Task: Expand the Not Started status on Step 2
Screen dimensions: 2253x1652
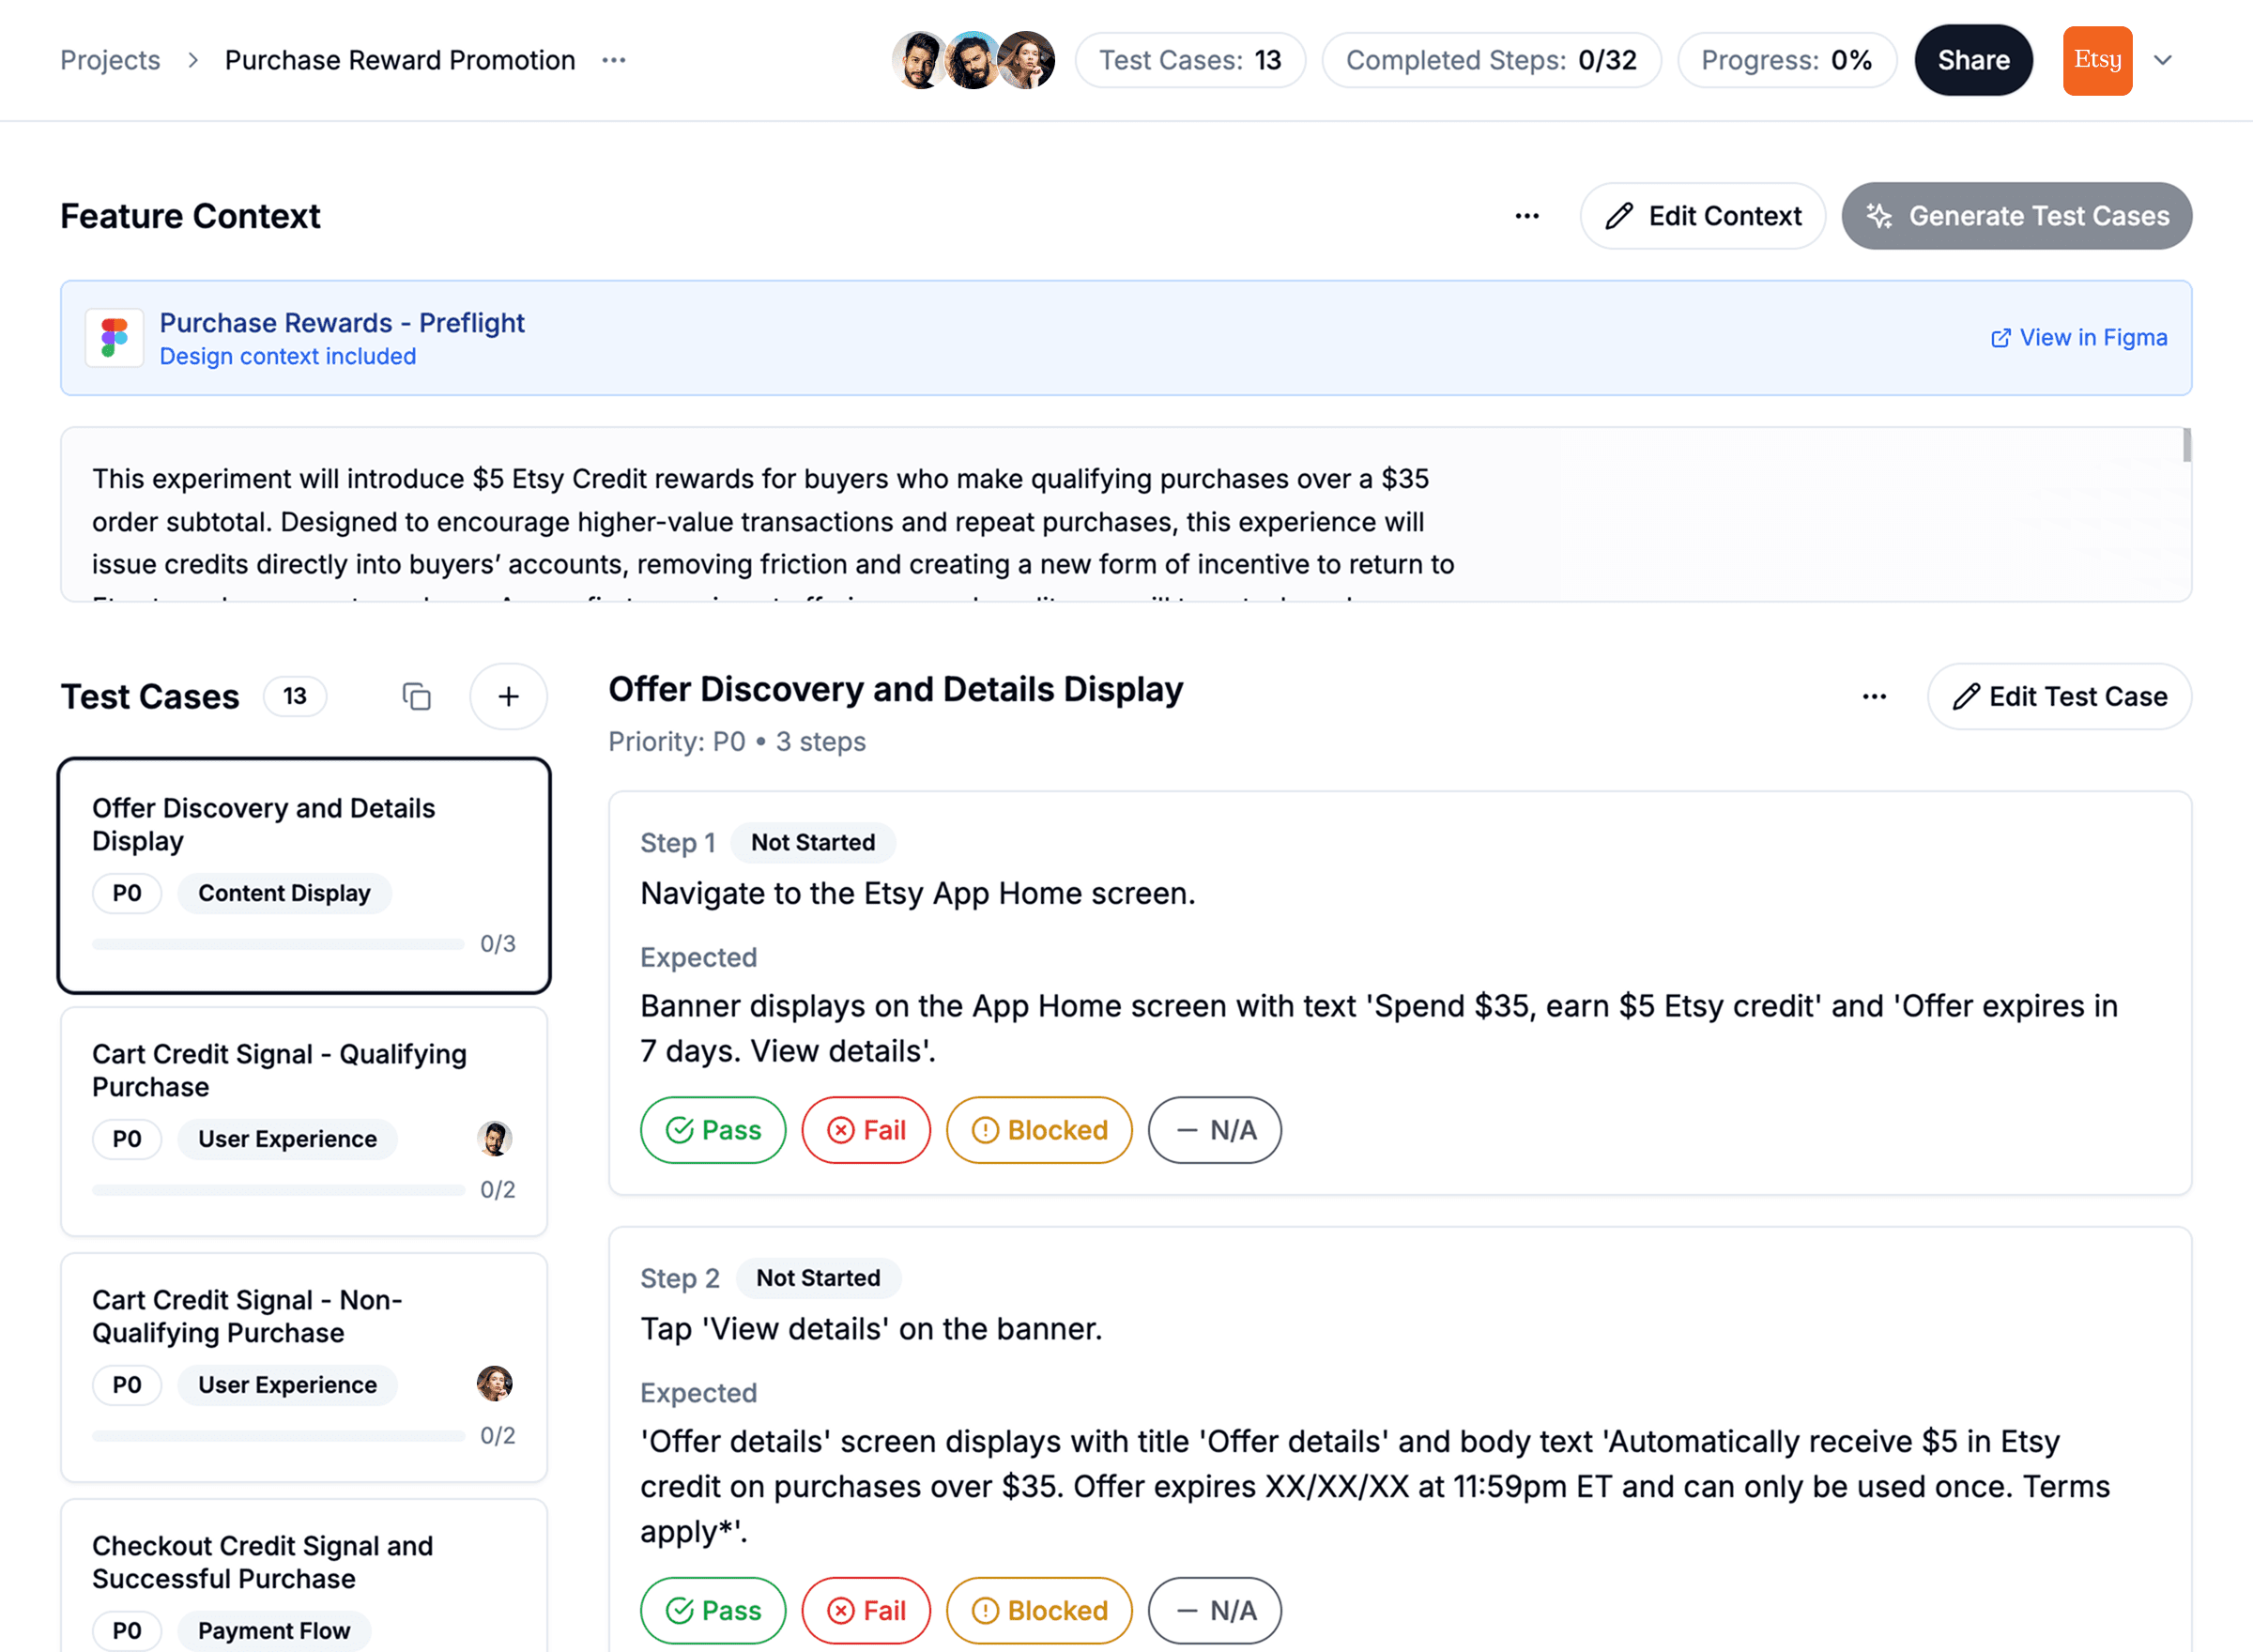Action: pos(818,1277)
